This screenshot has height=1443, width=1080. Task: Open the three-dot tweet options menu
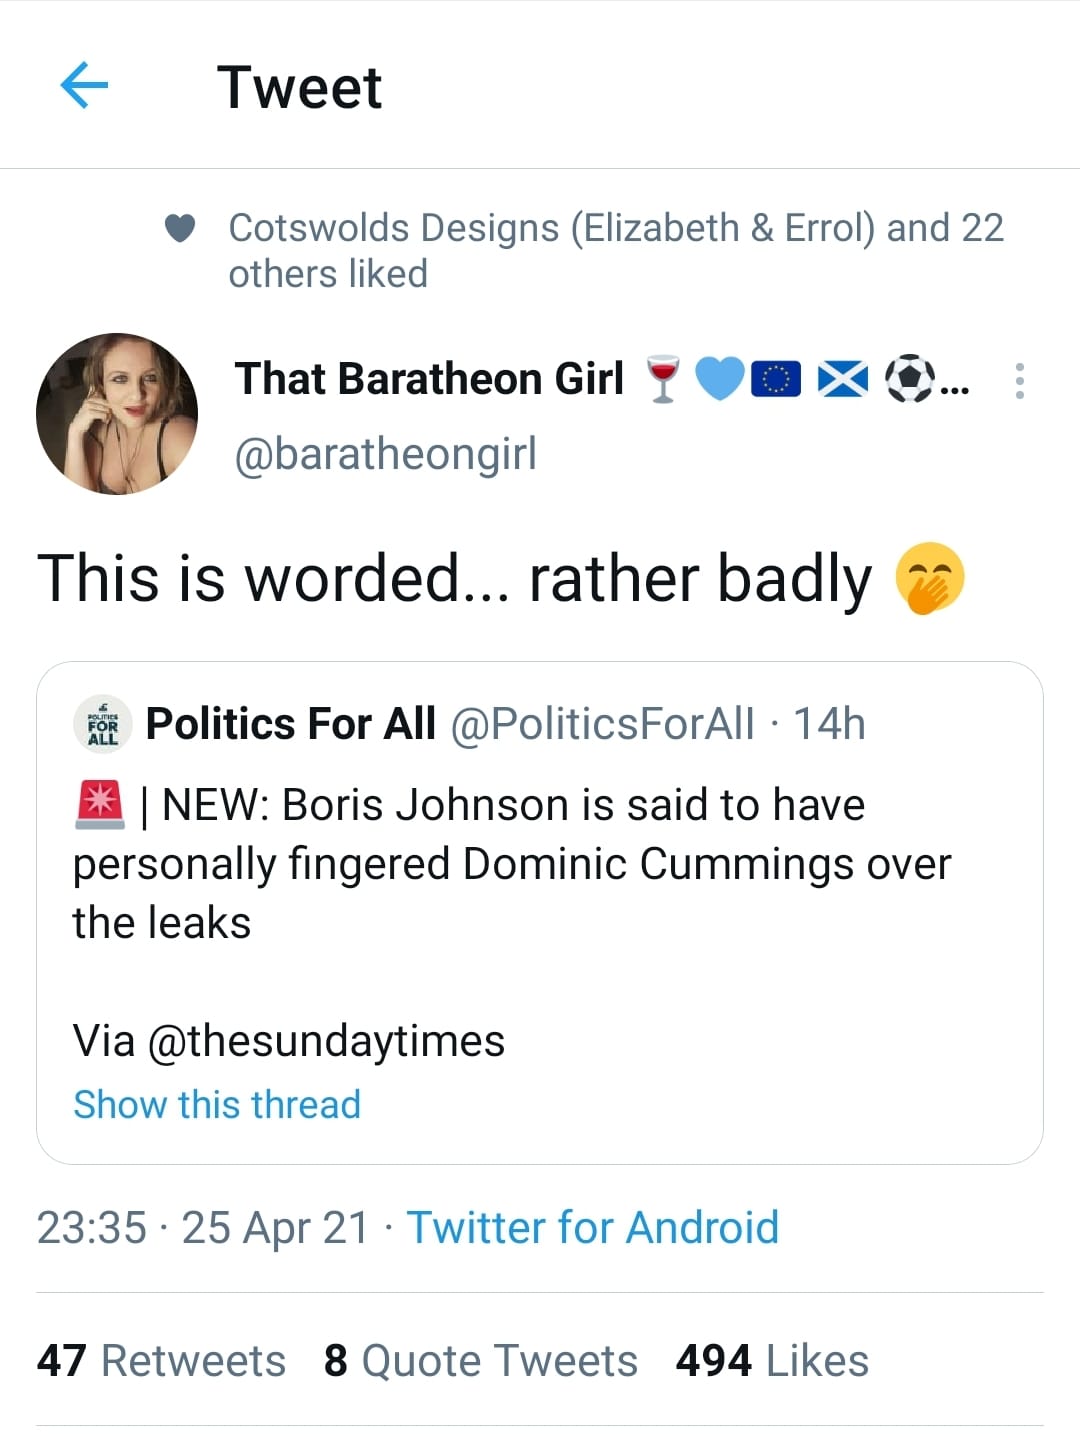click(x=1019, y=381)
